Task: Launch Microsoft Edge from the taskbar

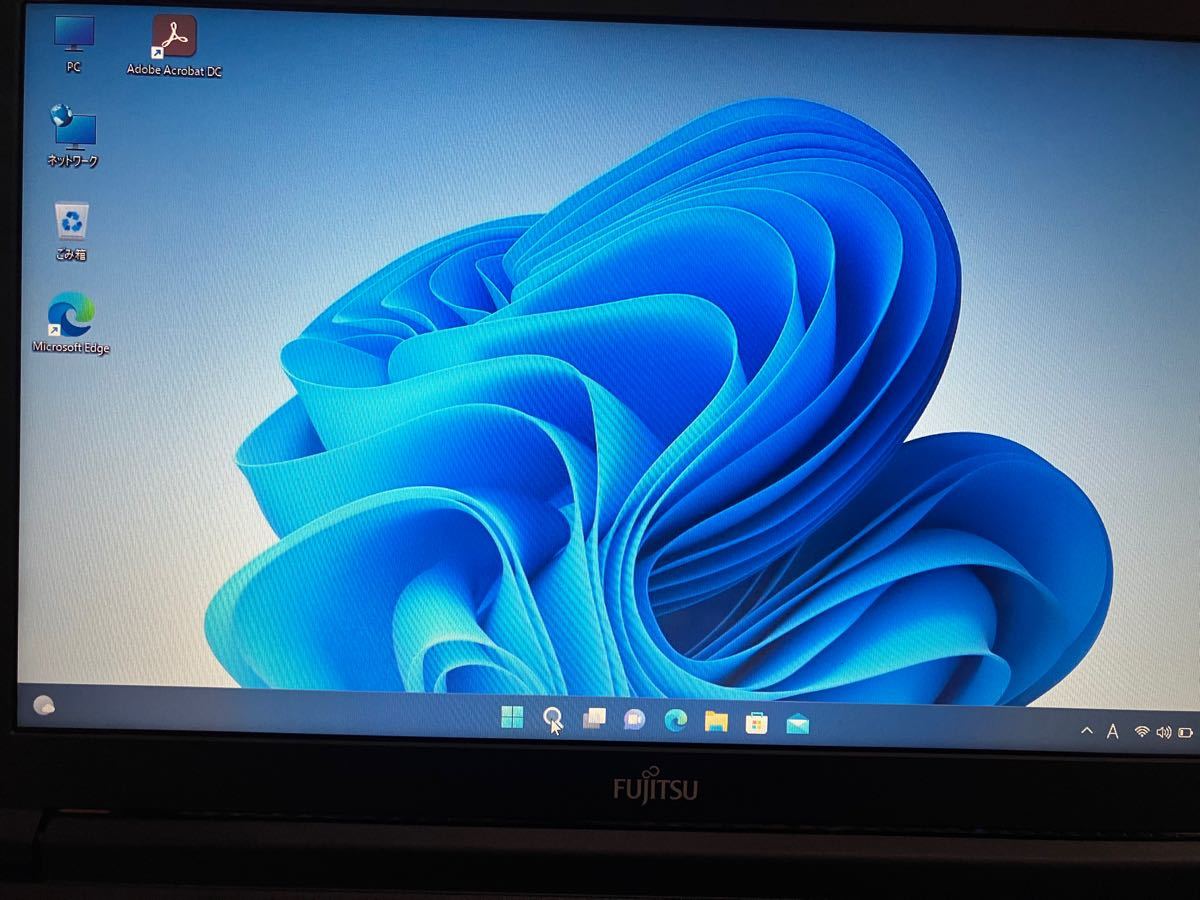Action: (676, 720)
